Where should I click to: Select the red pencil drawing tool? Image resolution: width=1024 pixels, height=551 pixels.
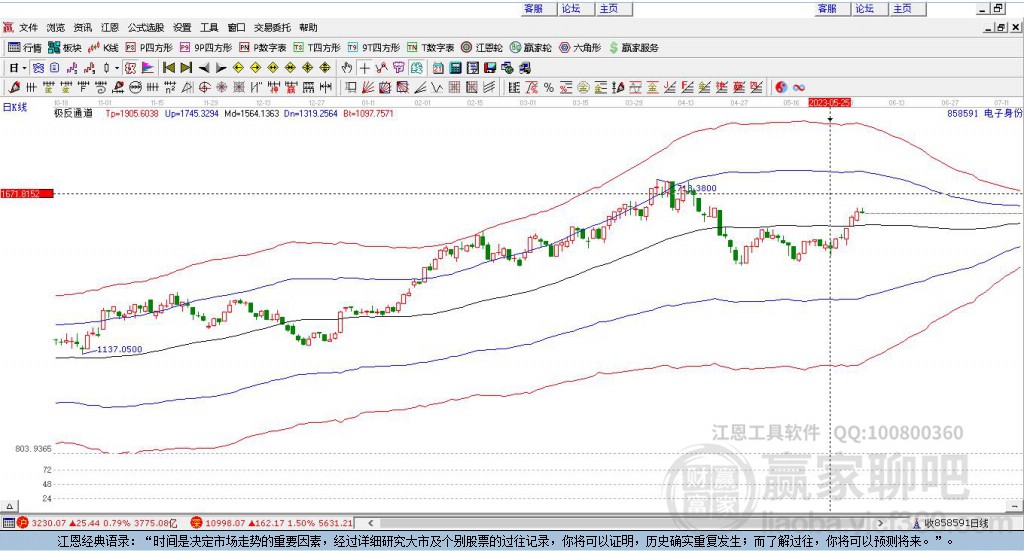(14, 87)
